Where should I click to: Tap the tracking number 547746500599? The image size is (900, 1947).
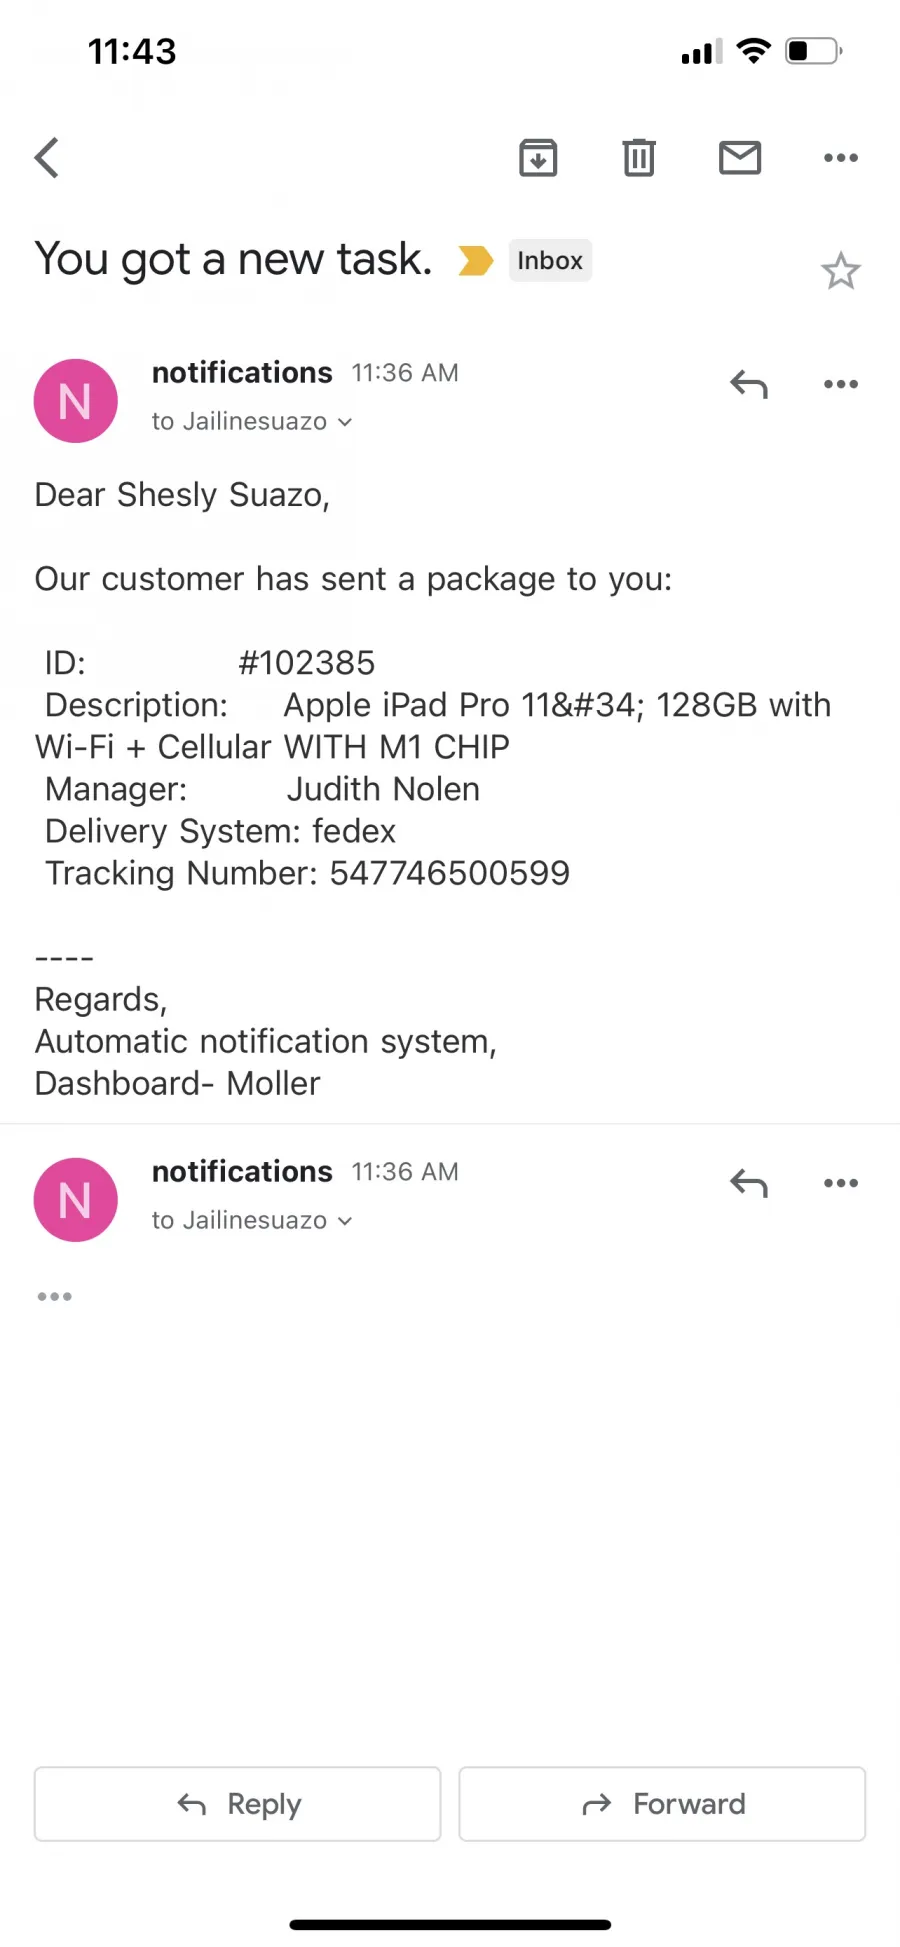point(450,873)
